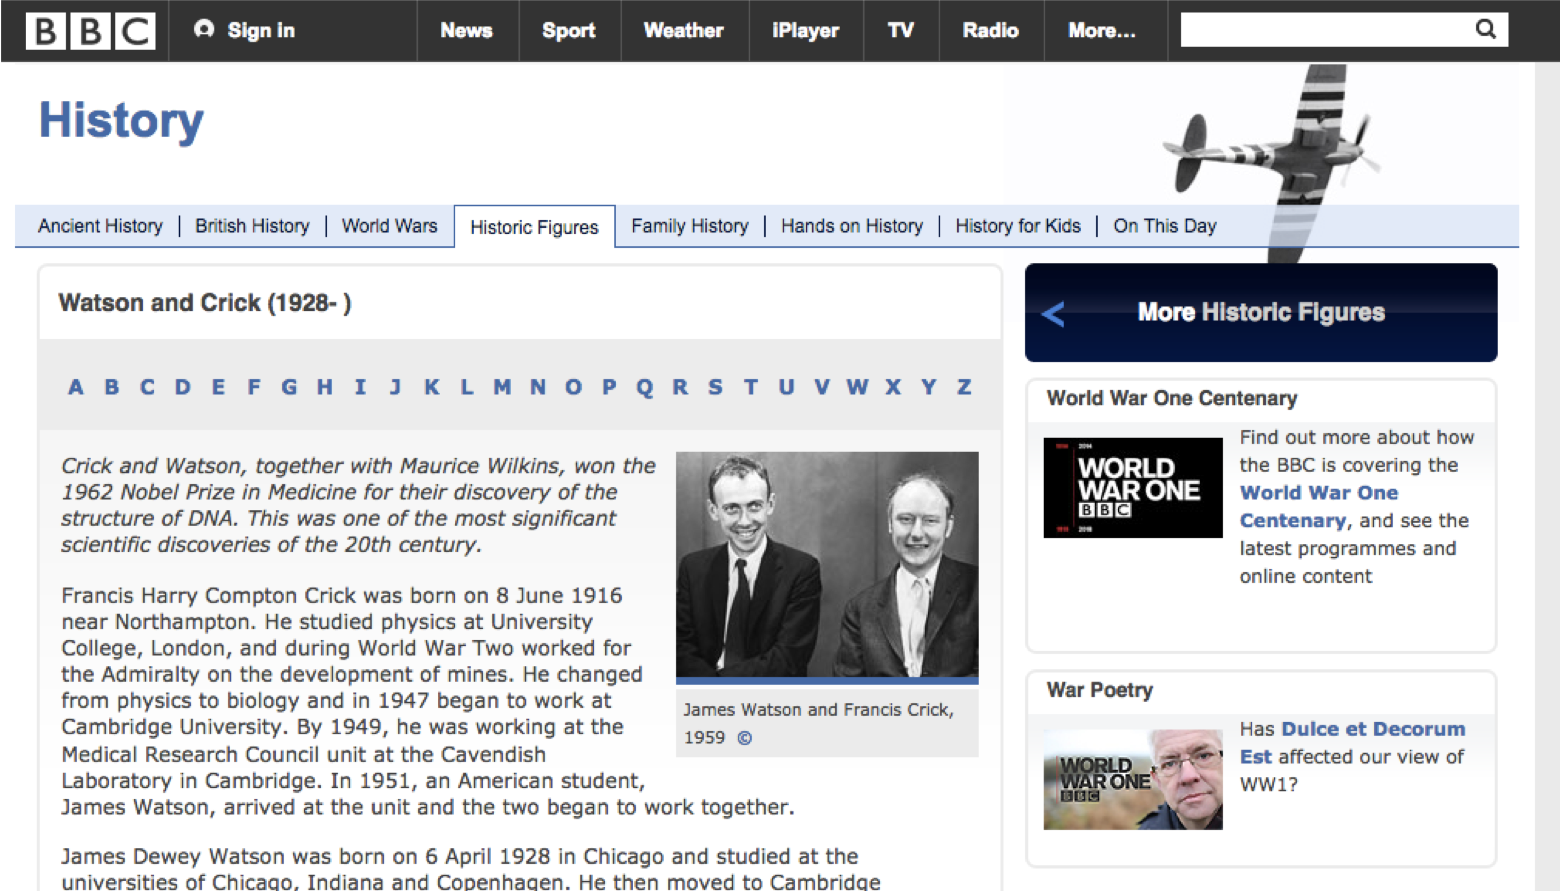Jump to letter T in index
Image resolution: width=1560 pixels, height=891 pixels.
click(751, 387)
